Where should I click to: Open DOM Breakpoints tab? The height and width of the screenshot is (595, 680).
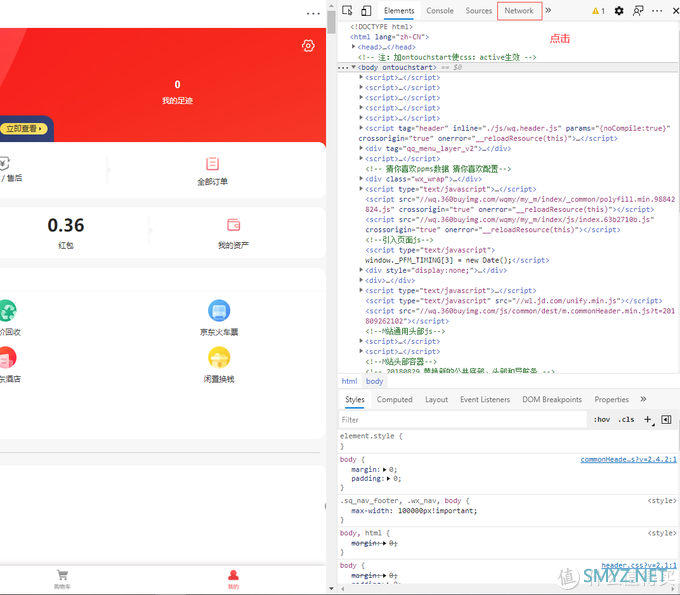tap(552, 399)
